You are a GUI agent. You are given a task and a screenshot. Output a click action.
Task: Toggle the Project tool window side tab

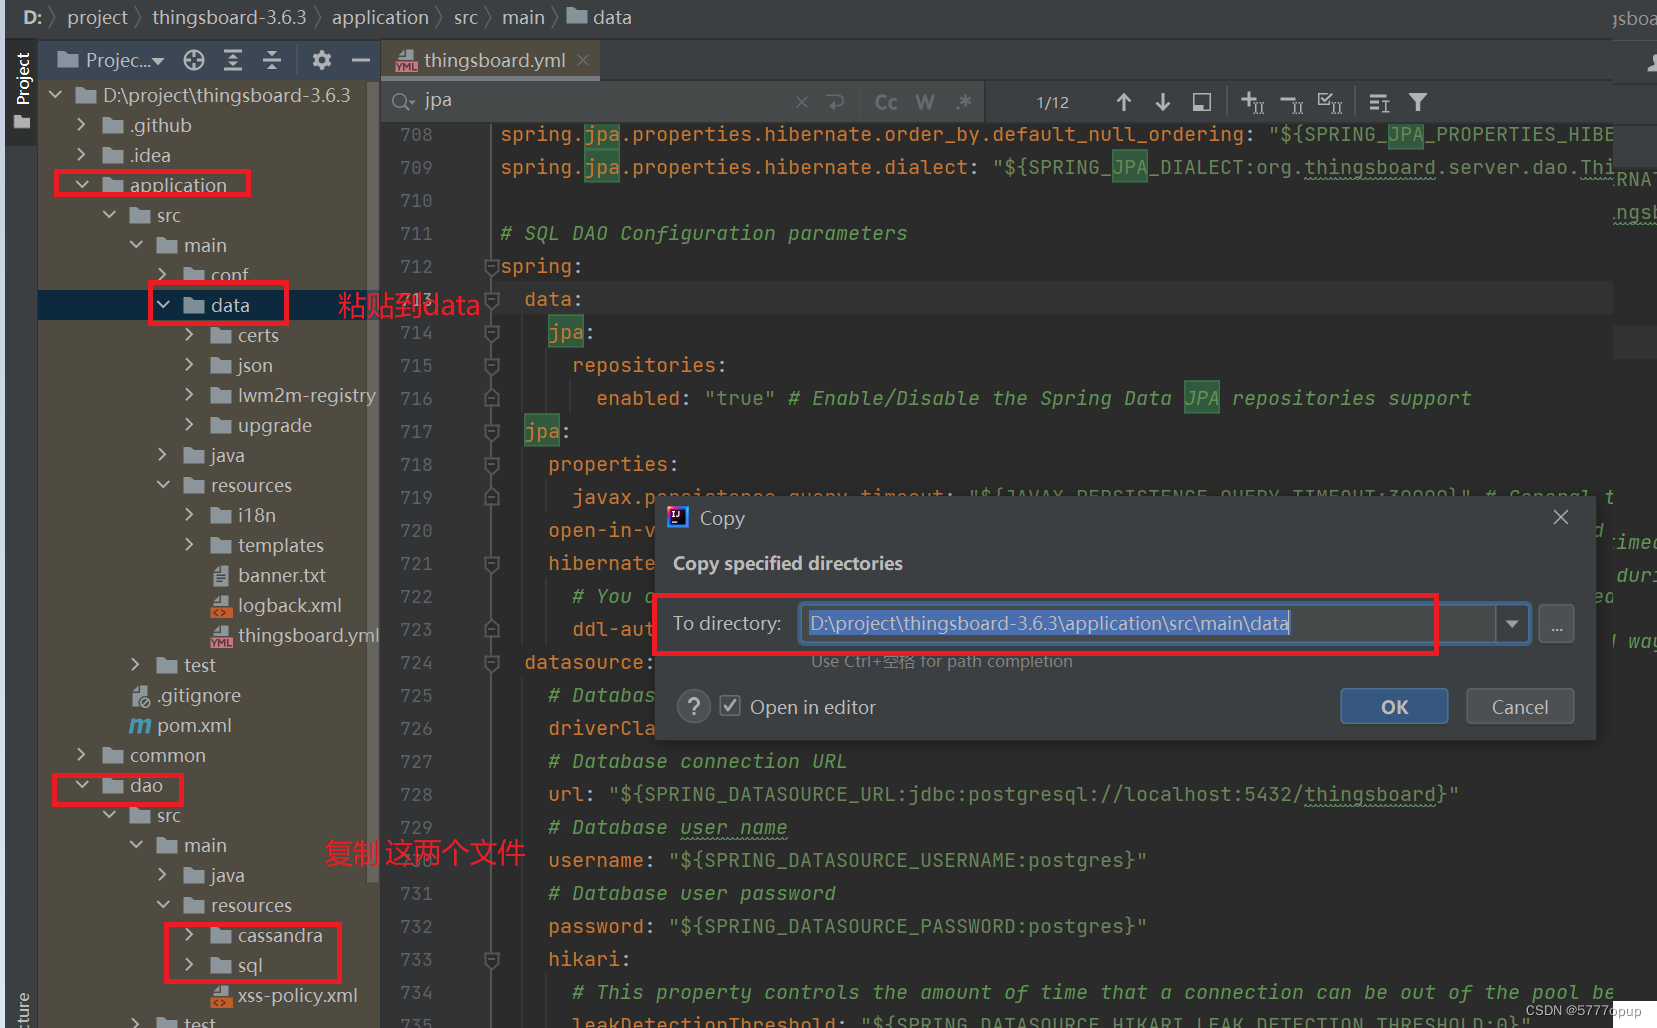coord(22,92)
